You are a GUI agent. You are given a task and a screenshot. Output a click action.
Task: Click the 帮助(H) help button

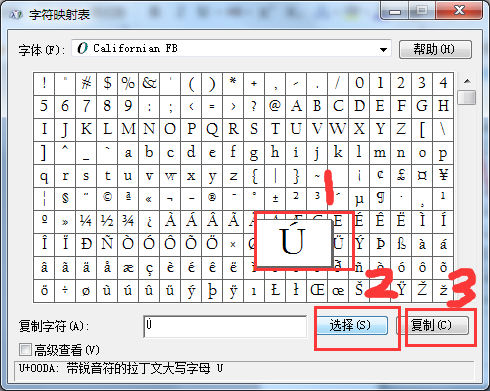click(435, 50)
